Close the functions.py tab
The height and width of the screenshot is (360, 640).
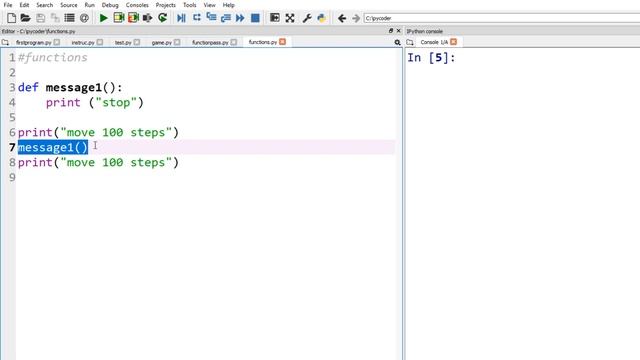[282, 42]
